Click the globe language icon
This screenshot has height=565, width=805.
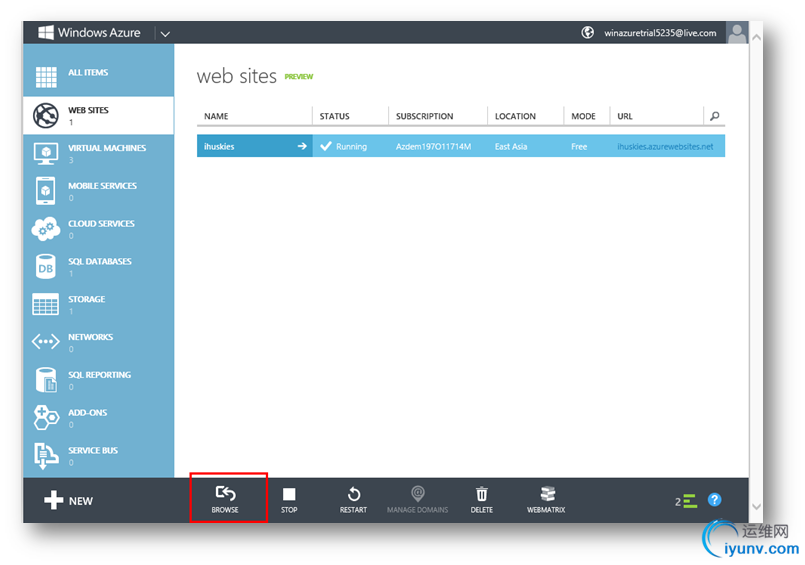point(587,32)
